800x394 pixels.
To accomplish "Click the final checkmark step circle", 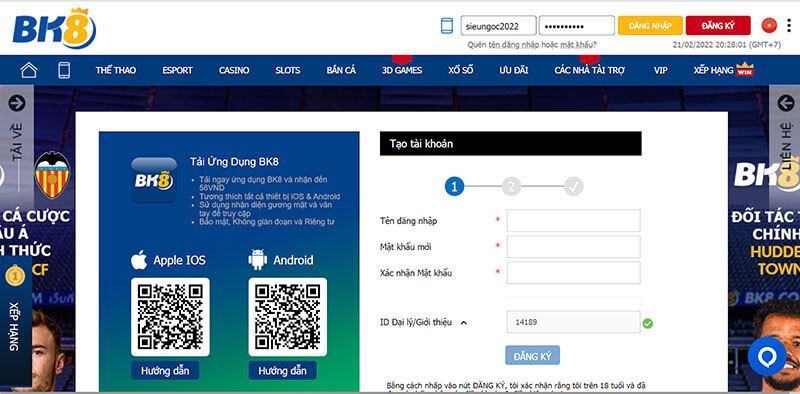I will click(x=573, y=187).
